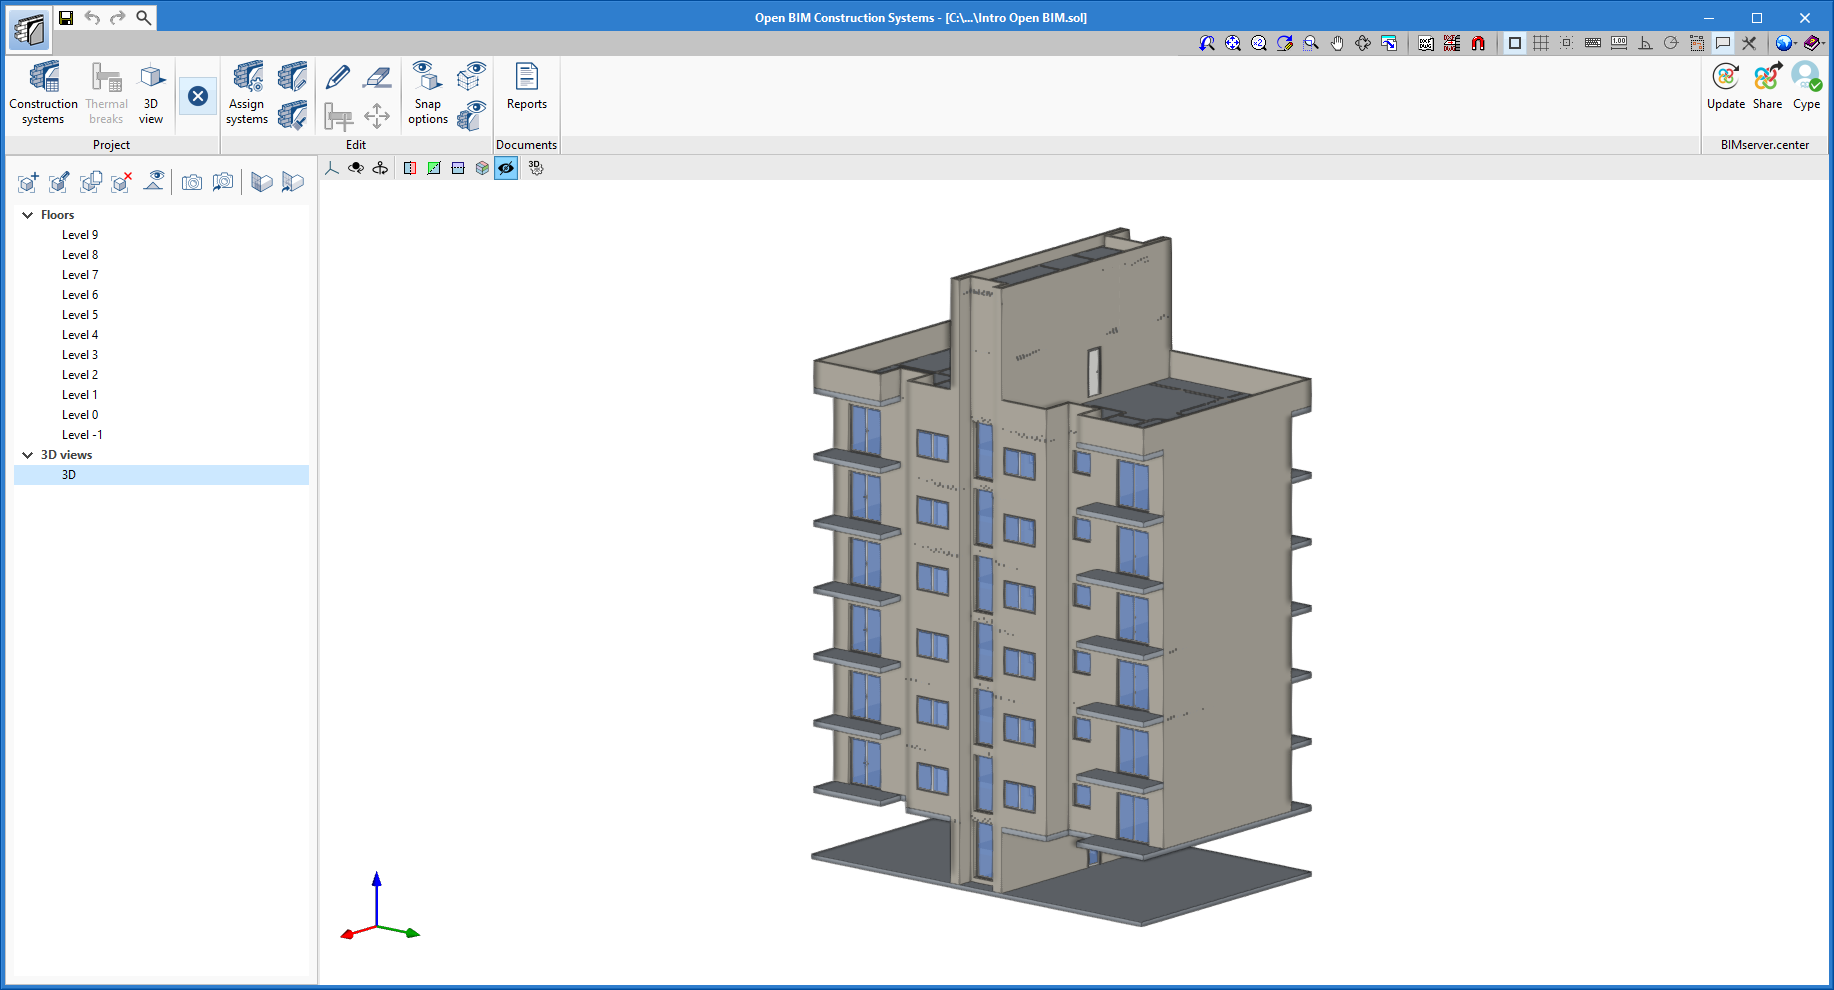
Task: Toggle the green diagonal section plane icon
Action: click(434, 168)
